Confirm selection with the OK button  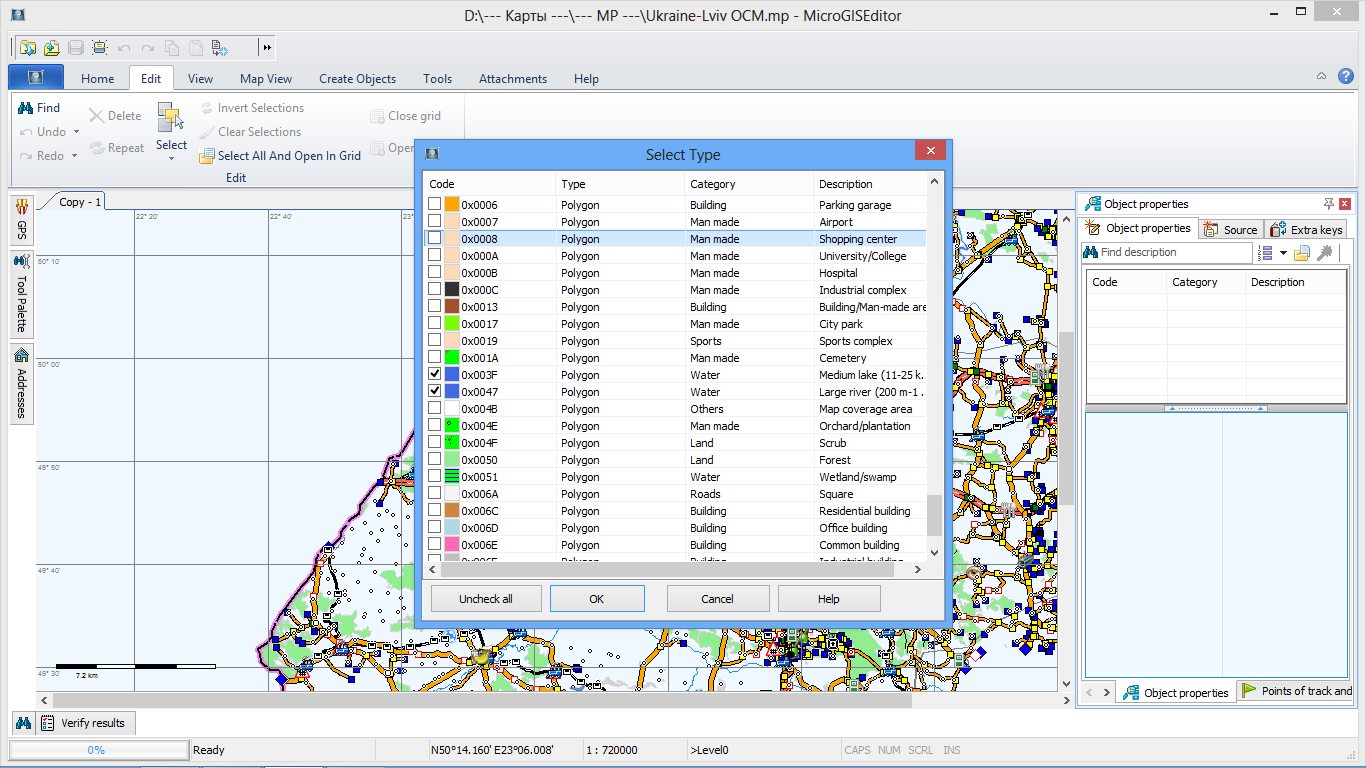click(x=597, y=599)
